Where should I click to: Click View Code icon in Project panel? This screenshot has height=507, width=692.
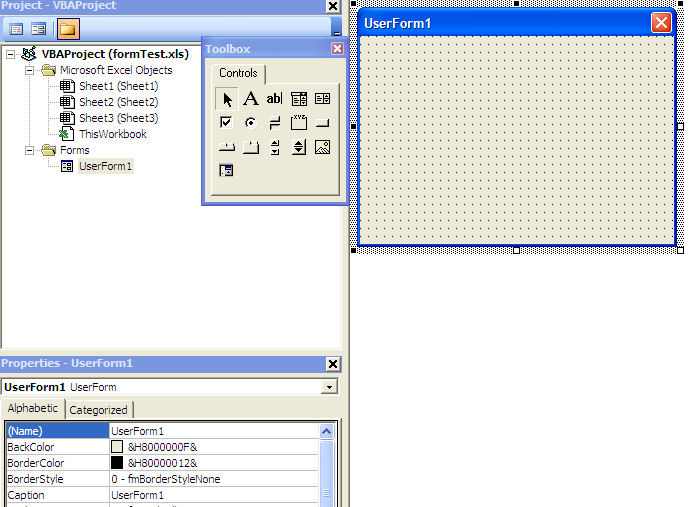pyautogui.click(x=16, y=29)
